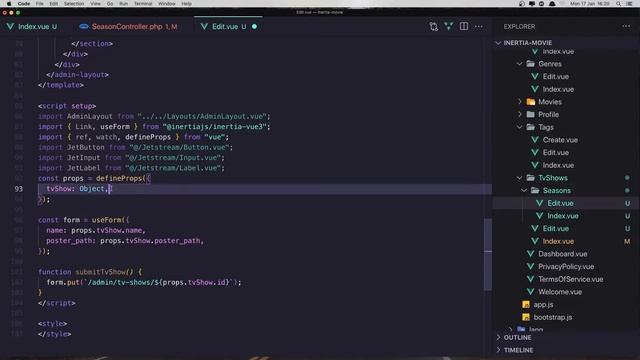
Task: Click the notification bell in menu bar
Action: click(x=552, y=4)
